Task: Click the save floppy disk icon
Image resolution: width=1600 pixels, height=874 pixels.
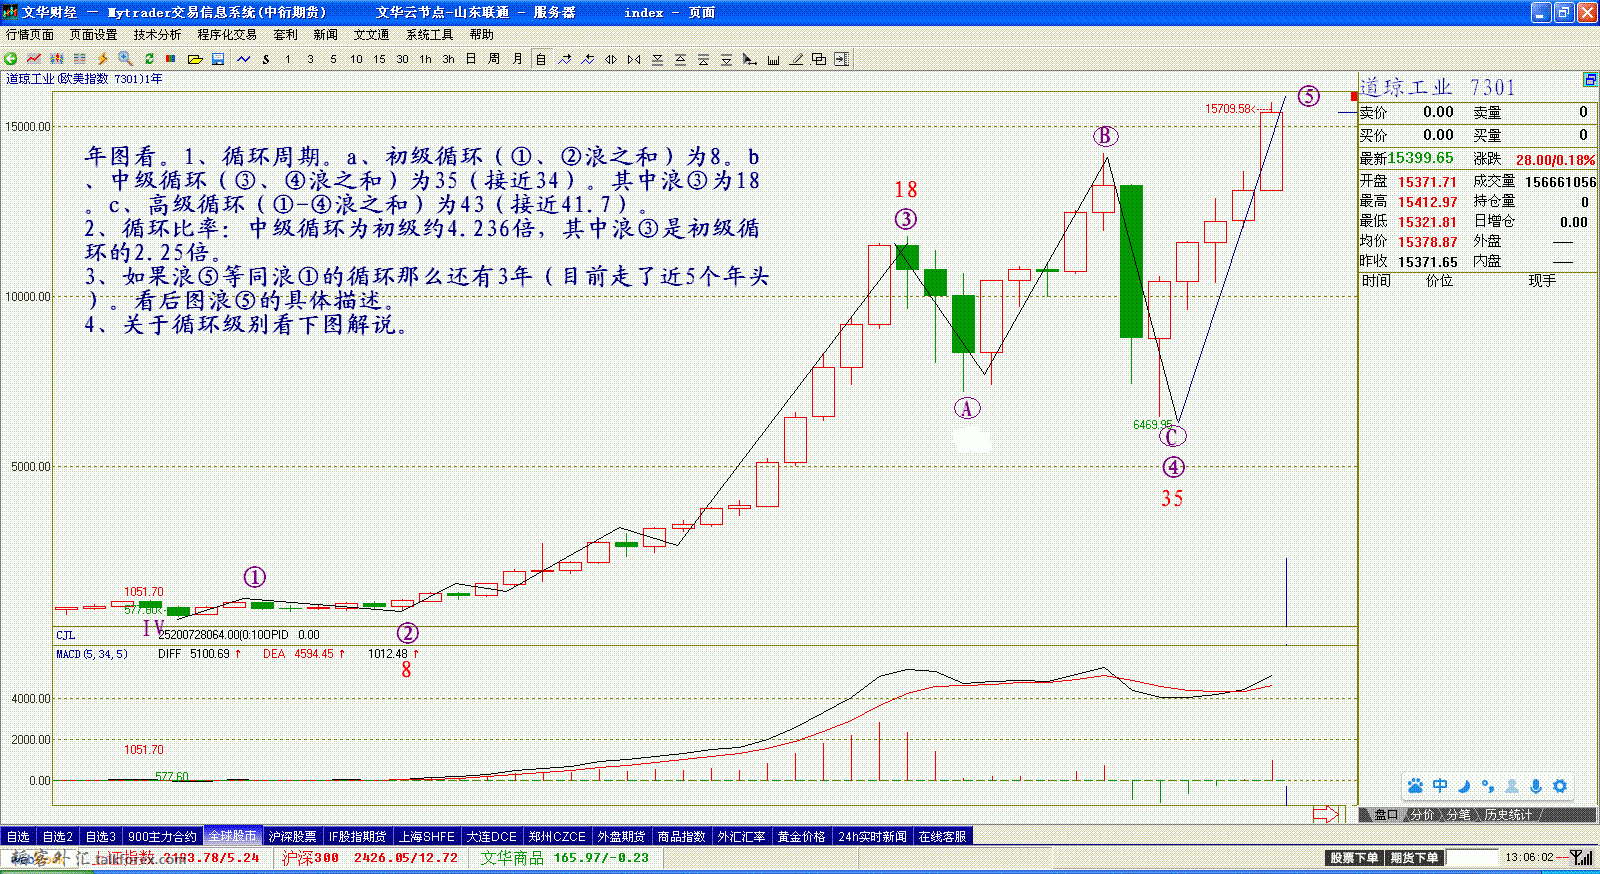Action: [x=218, y=59]
